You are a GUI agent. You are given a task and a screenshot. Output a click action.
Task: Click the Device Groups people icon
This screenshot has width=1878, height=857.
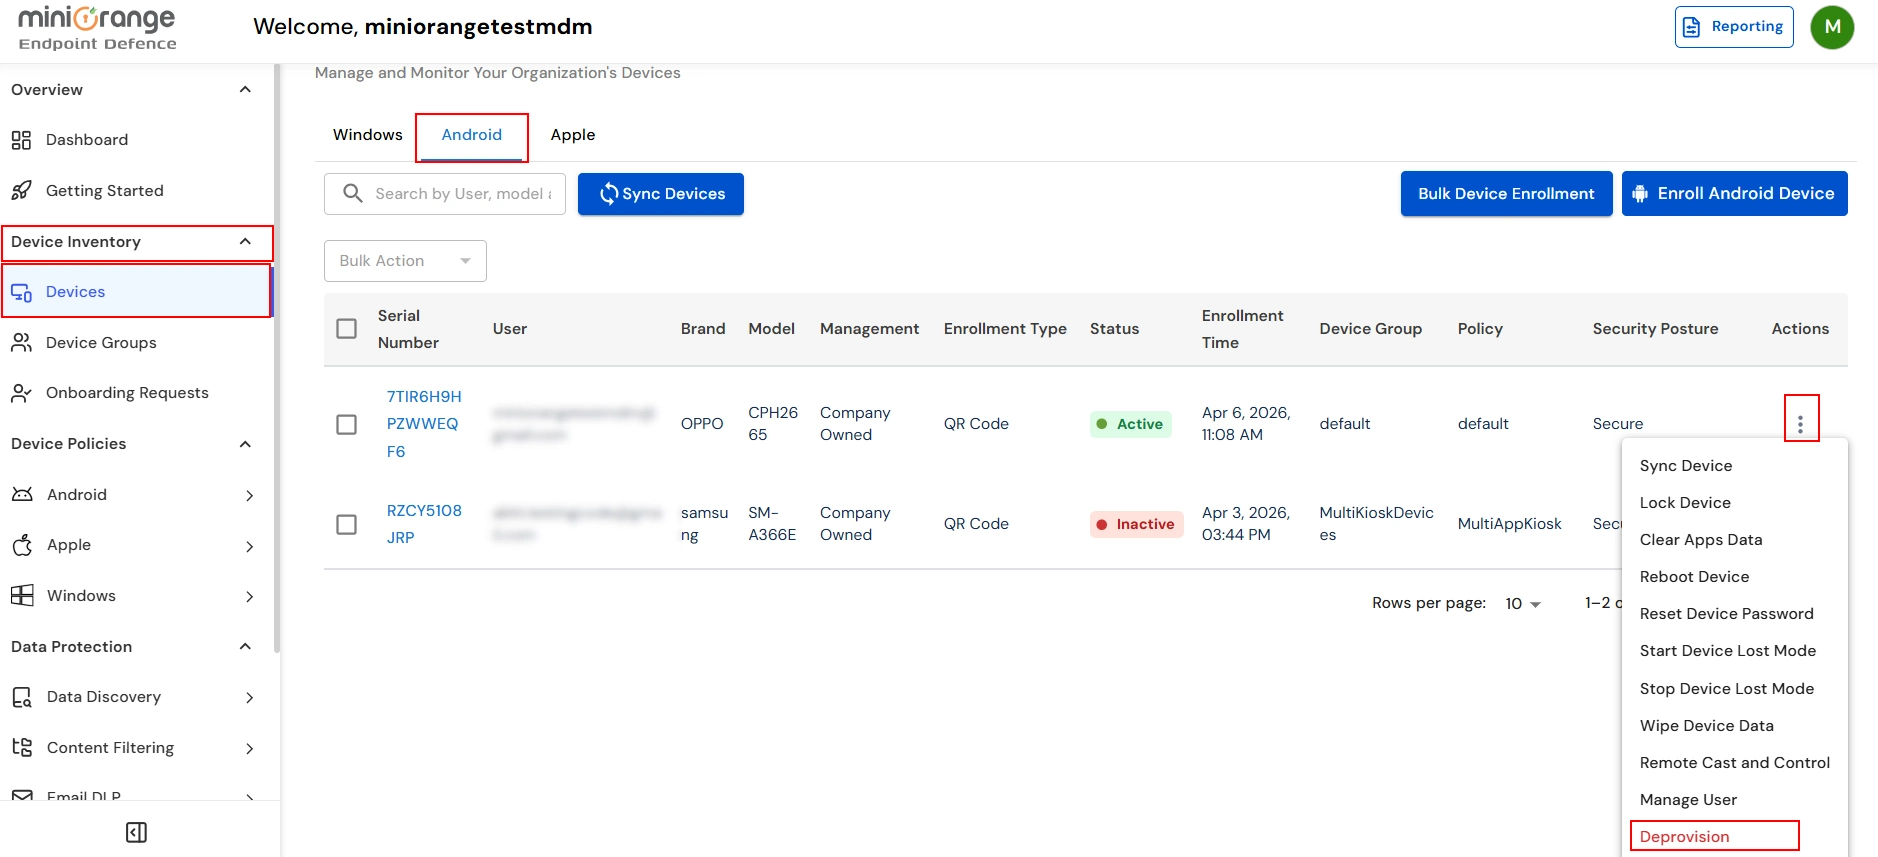tap(21, 343)
